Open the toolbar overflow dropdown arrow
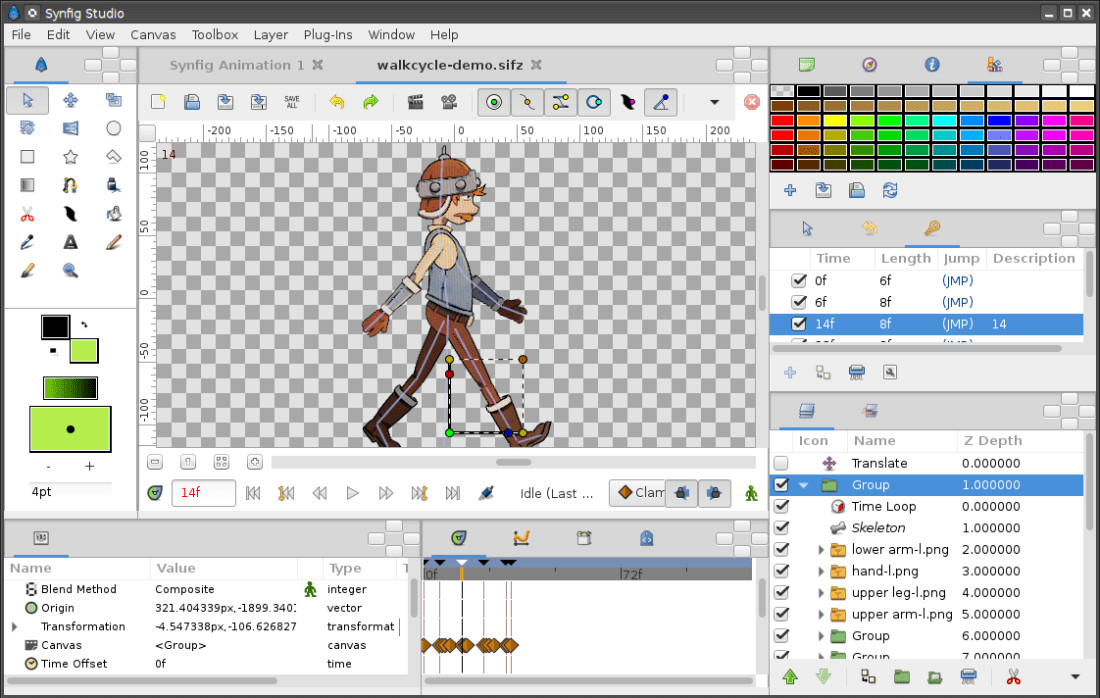1100x698 pixels. coord(714,102)
